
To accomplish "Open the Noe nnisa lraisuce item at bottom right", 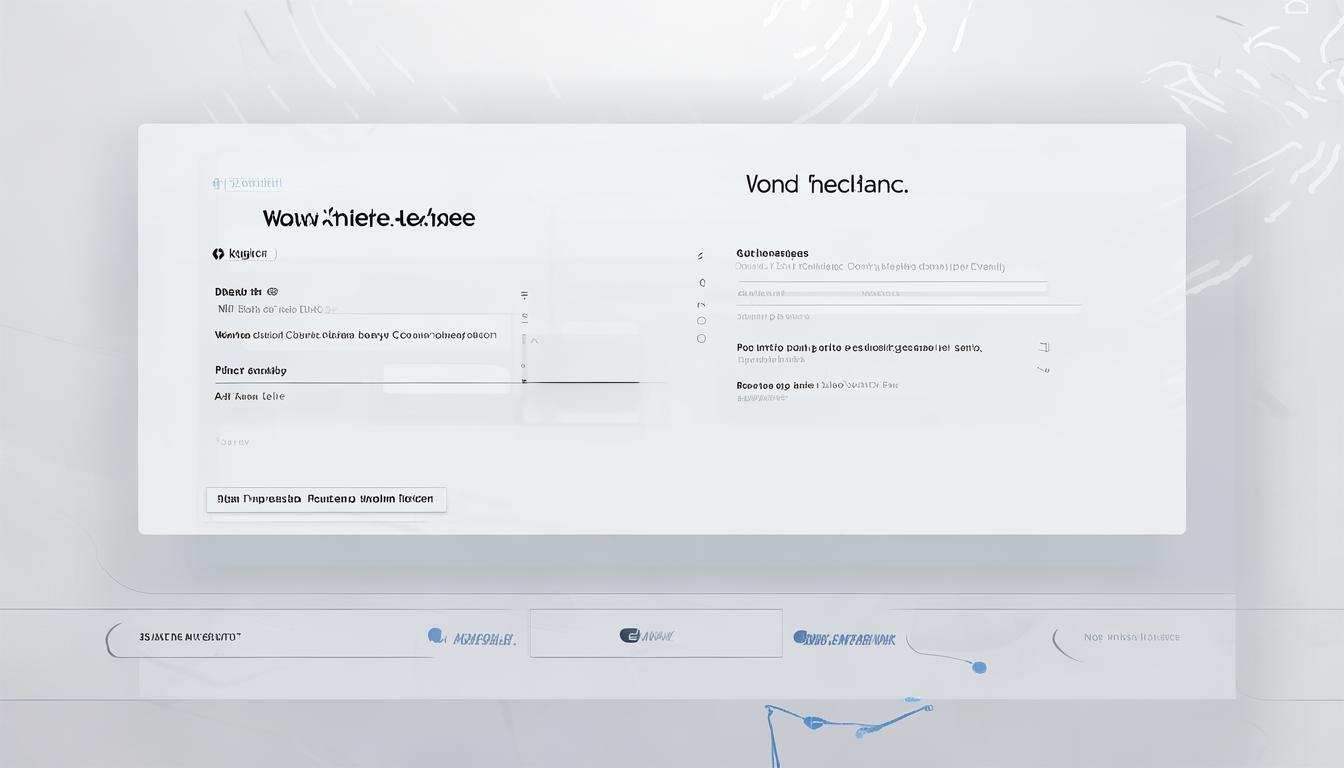I will click(1131, 637).
